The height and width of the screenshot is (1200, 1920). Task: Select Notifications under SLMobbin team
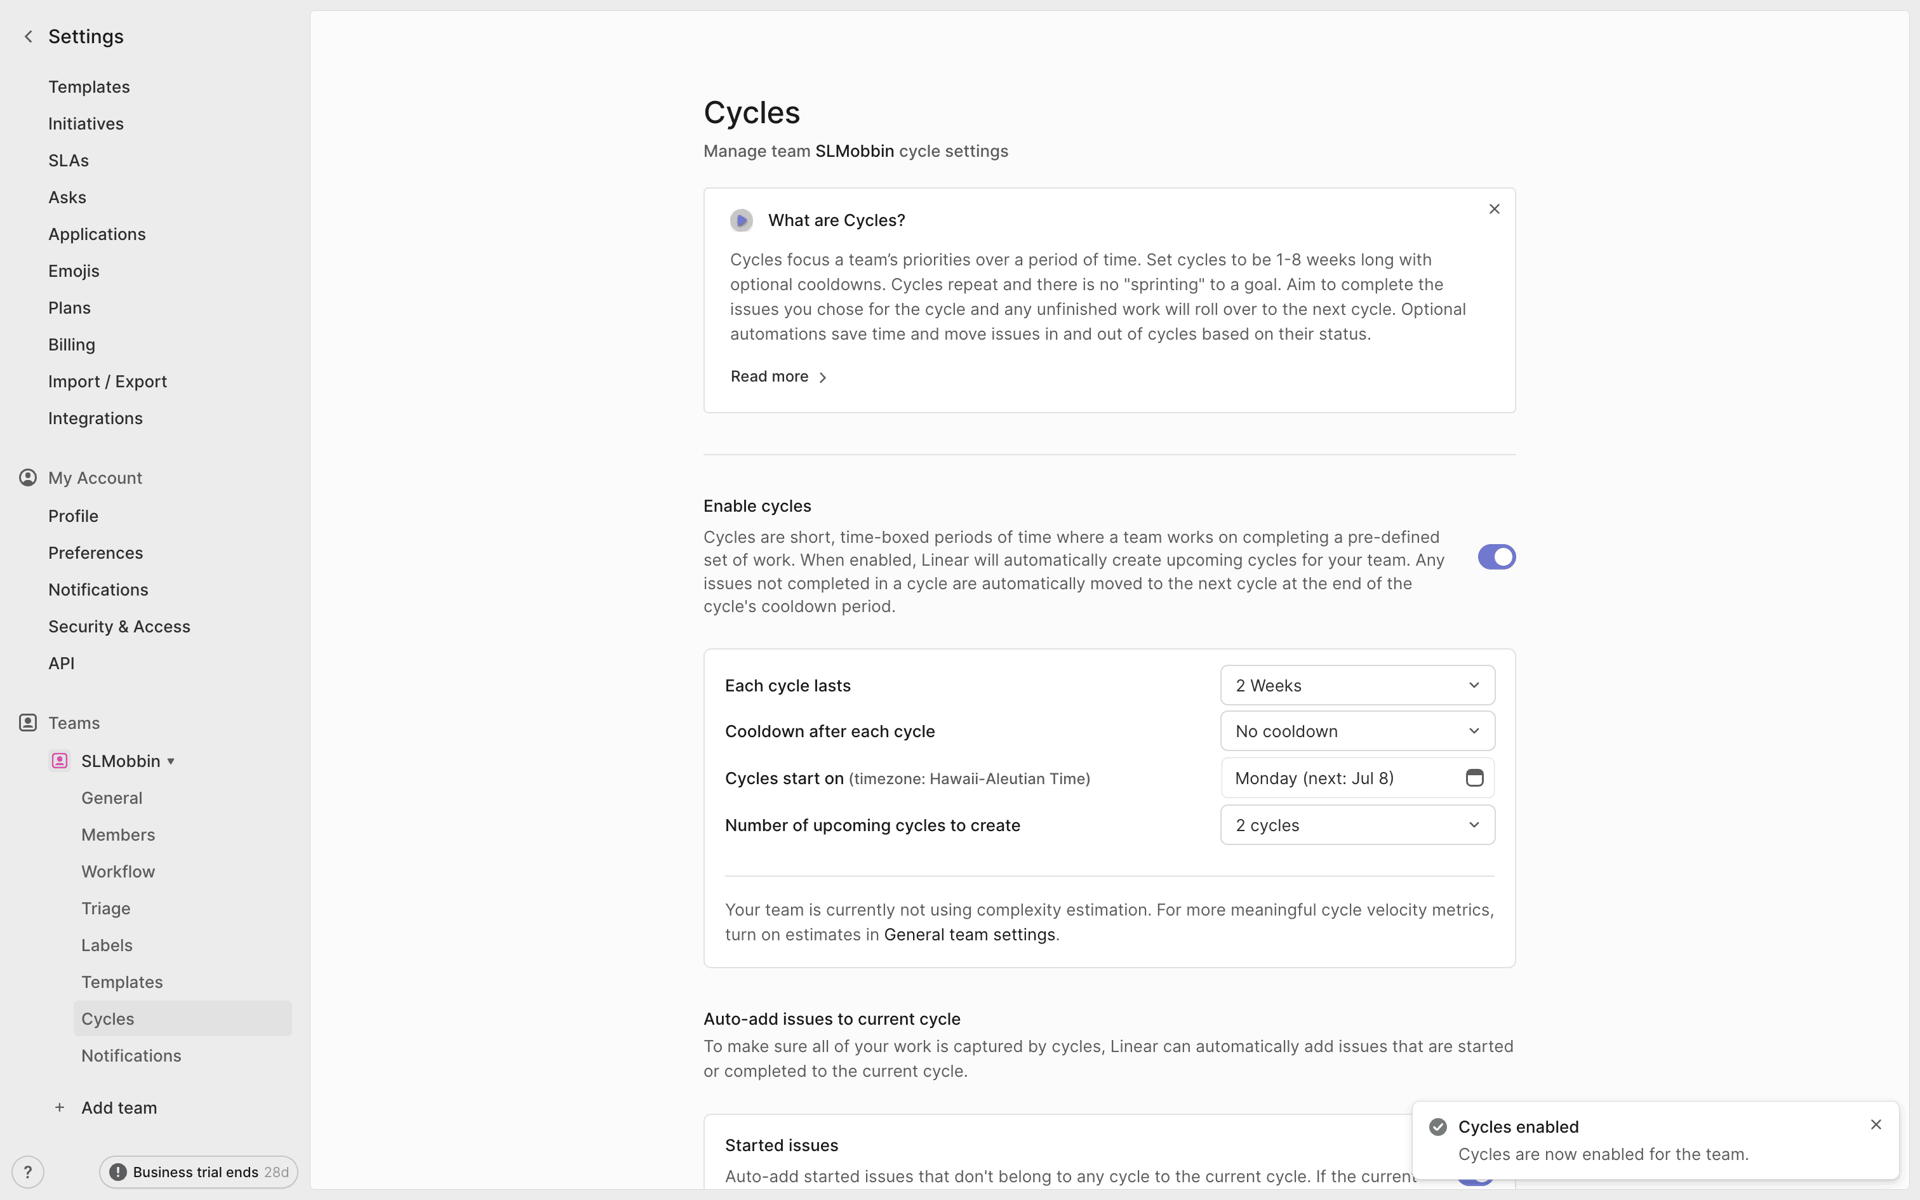coord(131,1056)
